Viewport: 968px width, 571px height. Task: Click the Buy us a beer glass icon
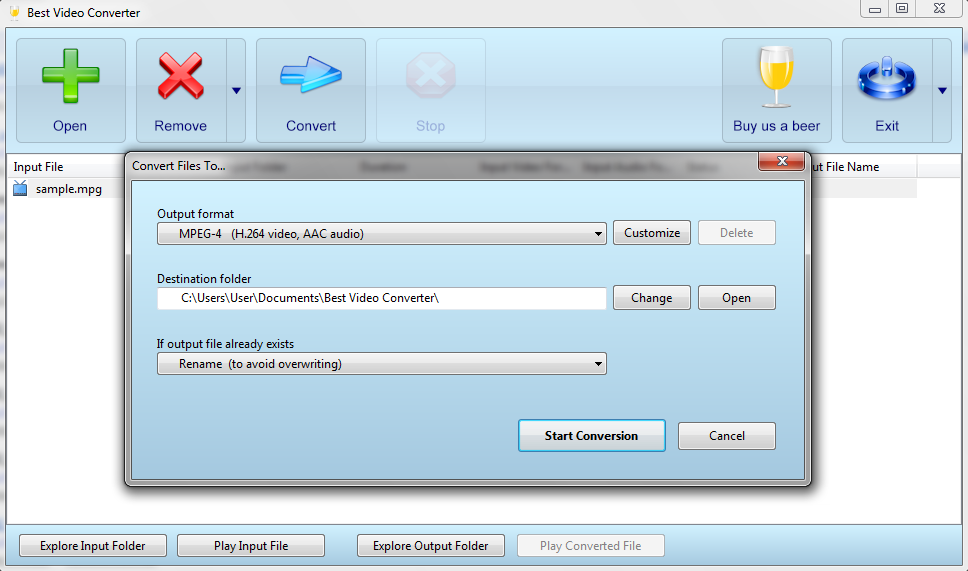pos(776,77)
